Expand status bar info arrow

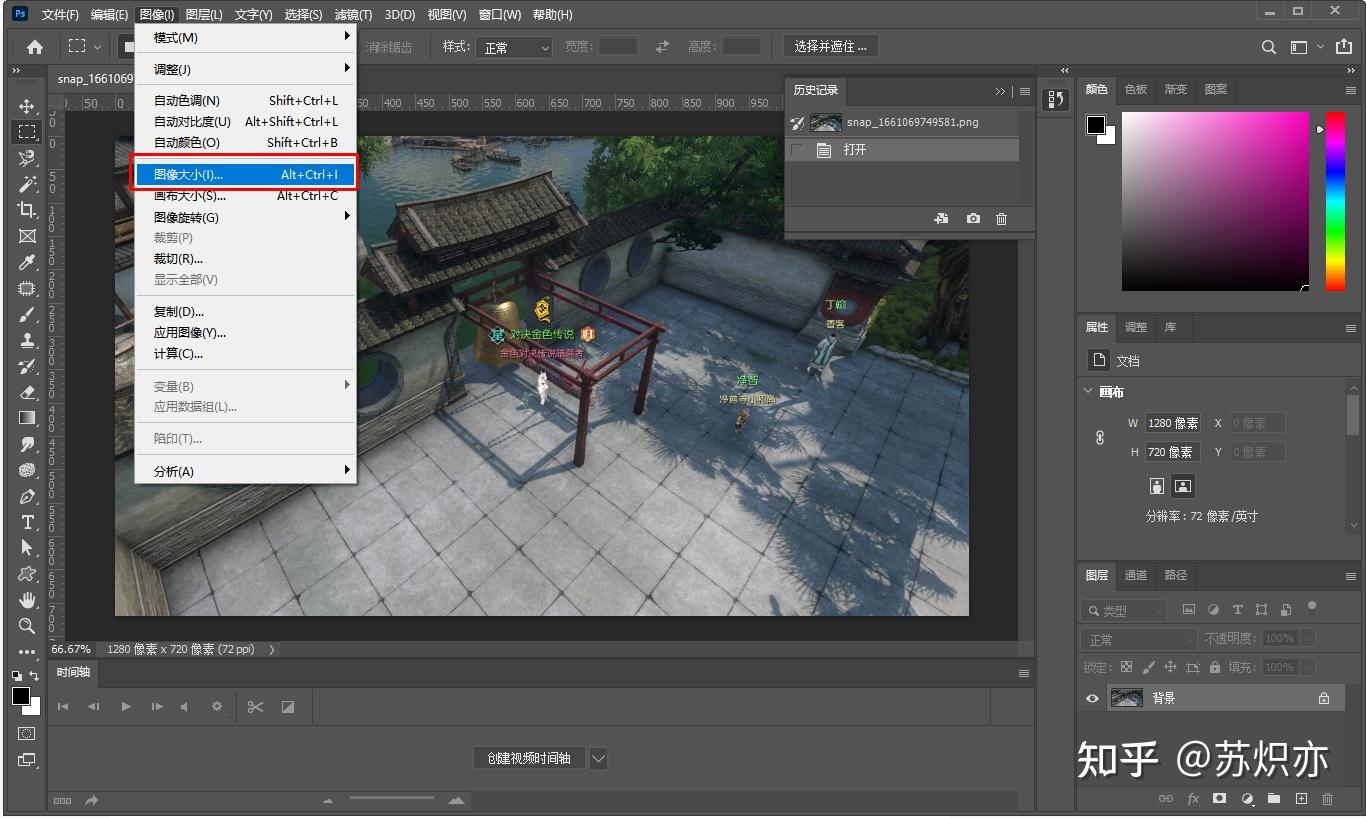point(272,649)
